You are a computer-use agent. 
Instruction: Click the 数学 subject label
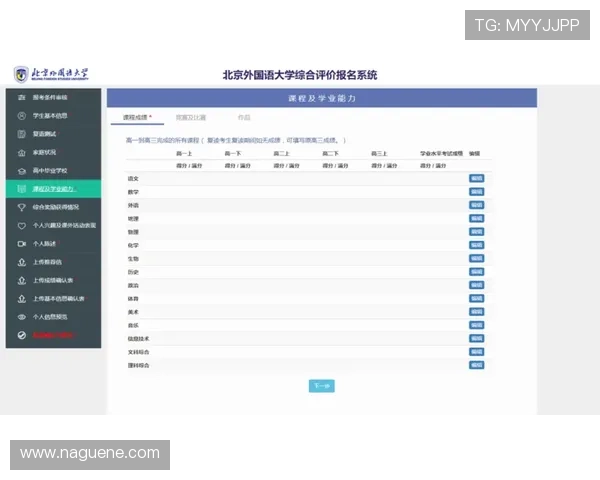133,192
